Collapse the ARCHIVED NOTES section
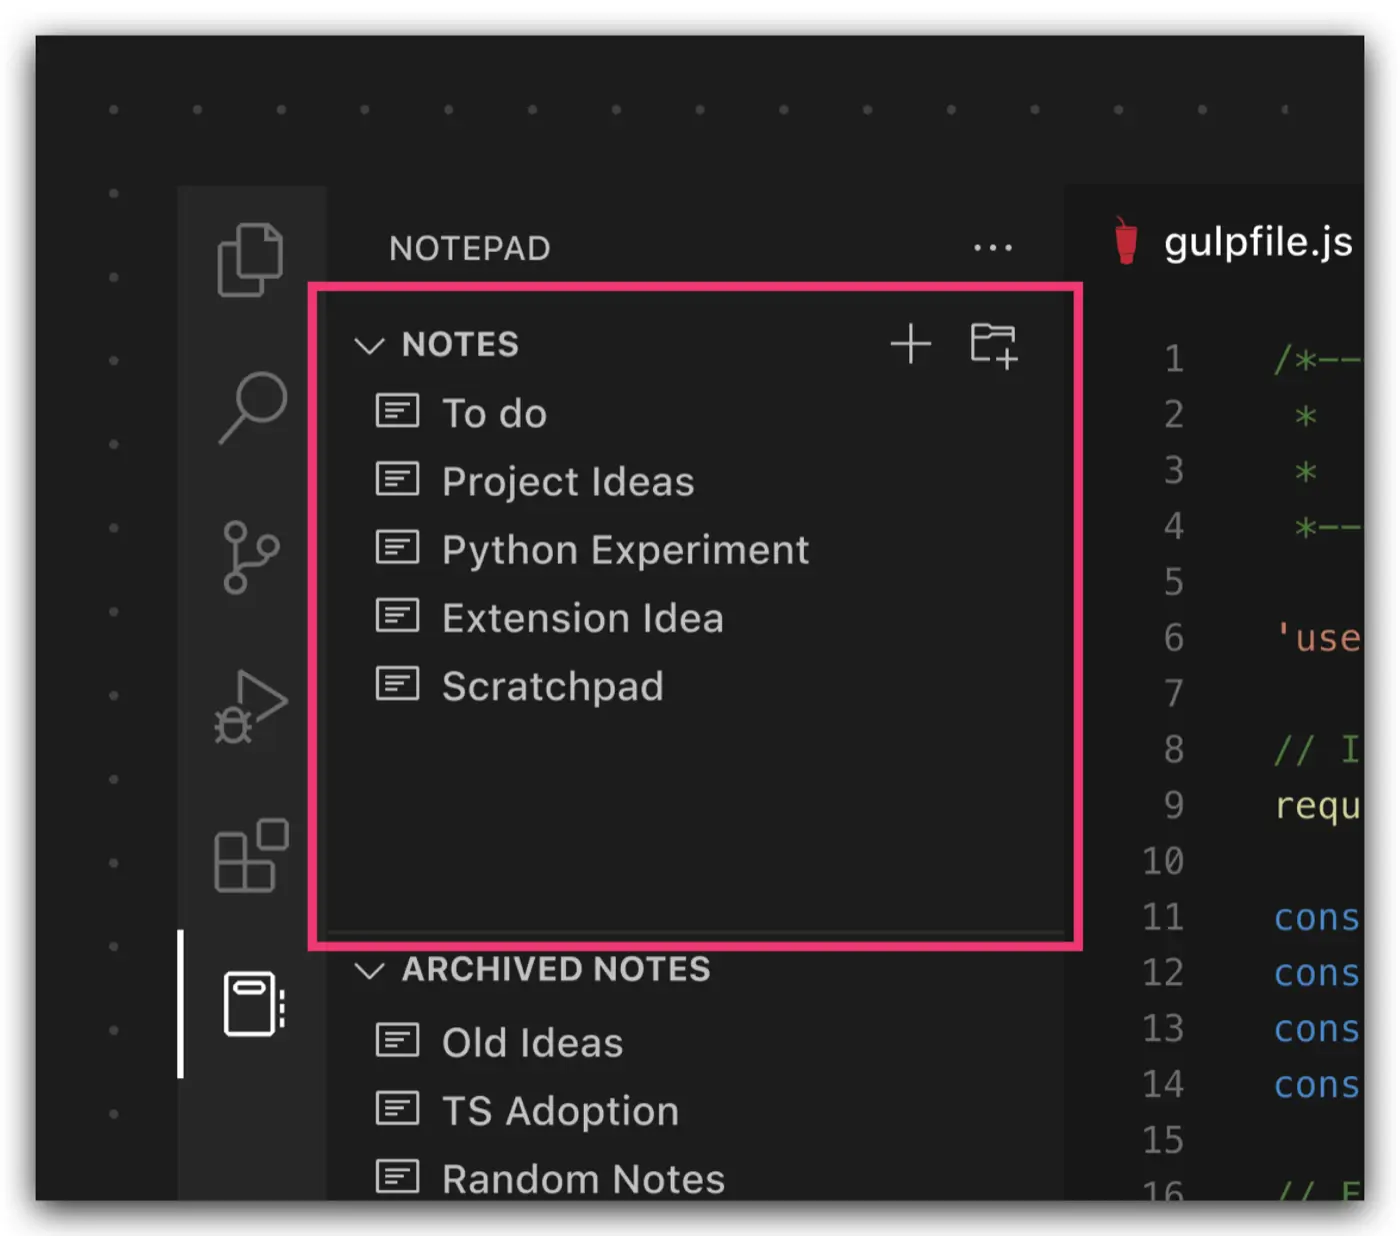The width and height of the screenshot is (1400, 1236). pyautogui.click(x=369, y=971)
